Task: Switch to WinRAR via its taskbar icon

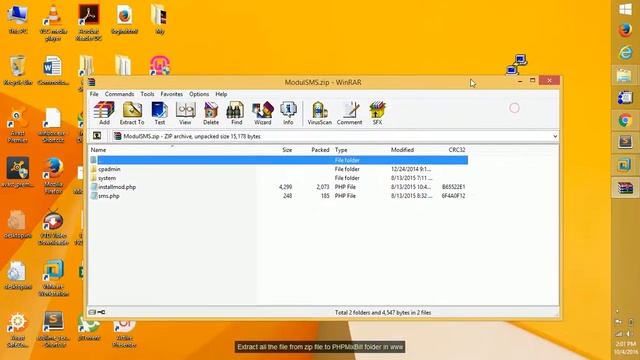Action: [625, 188]
